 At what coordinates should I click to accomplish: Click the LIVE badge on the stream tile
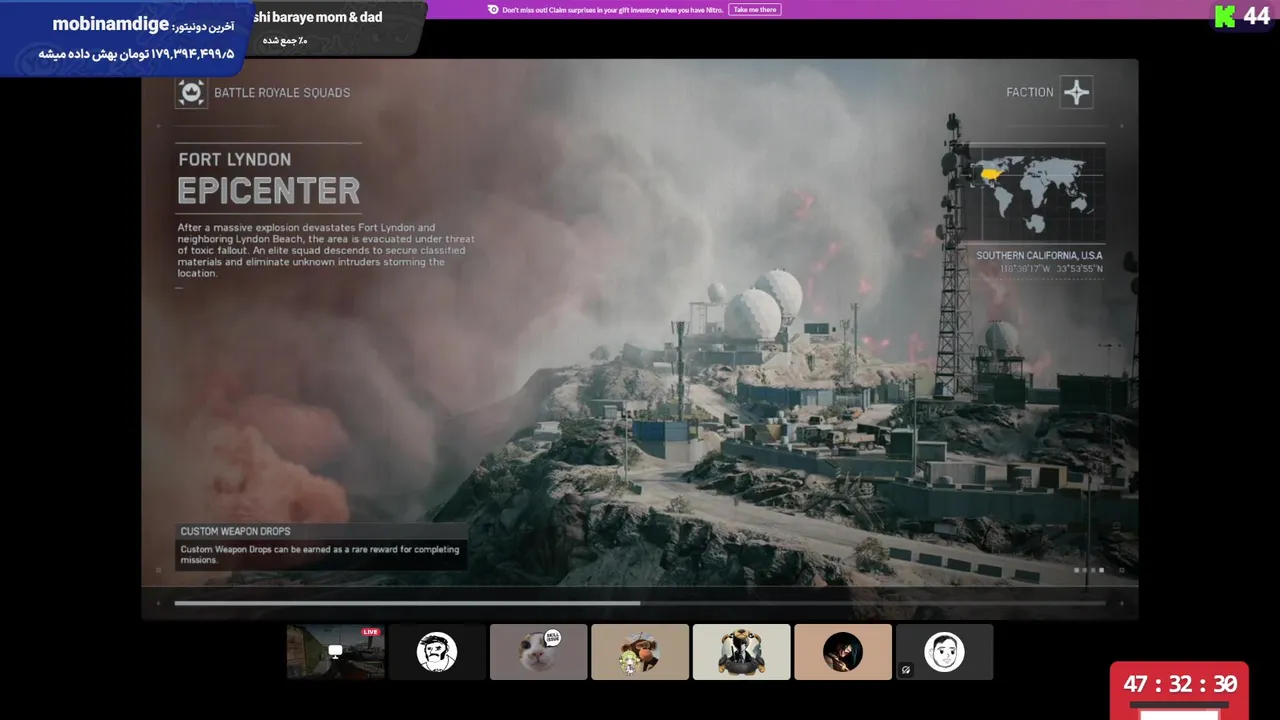click(x=371, y=632)
